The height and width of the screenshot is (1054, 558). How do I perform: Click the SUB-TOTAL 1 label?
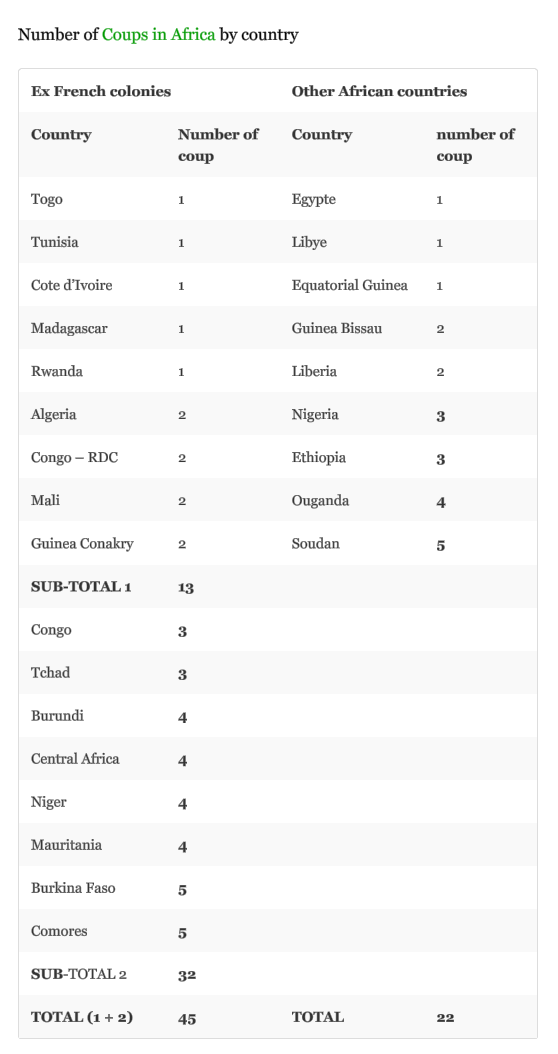point(81,587)
